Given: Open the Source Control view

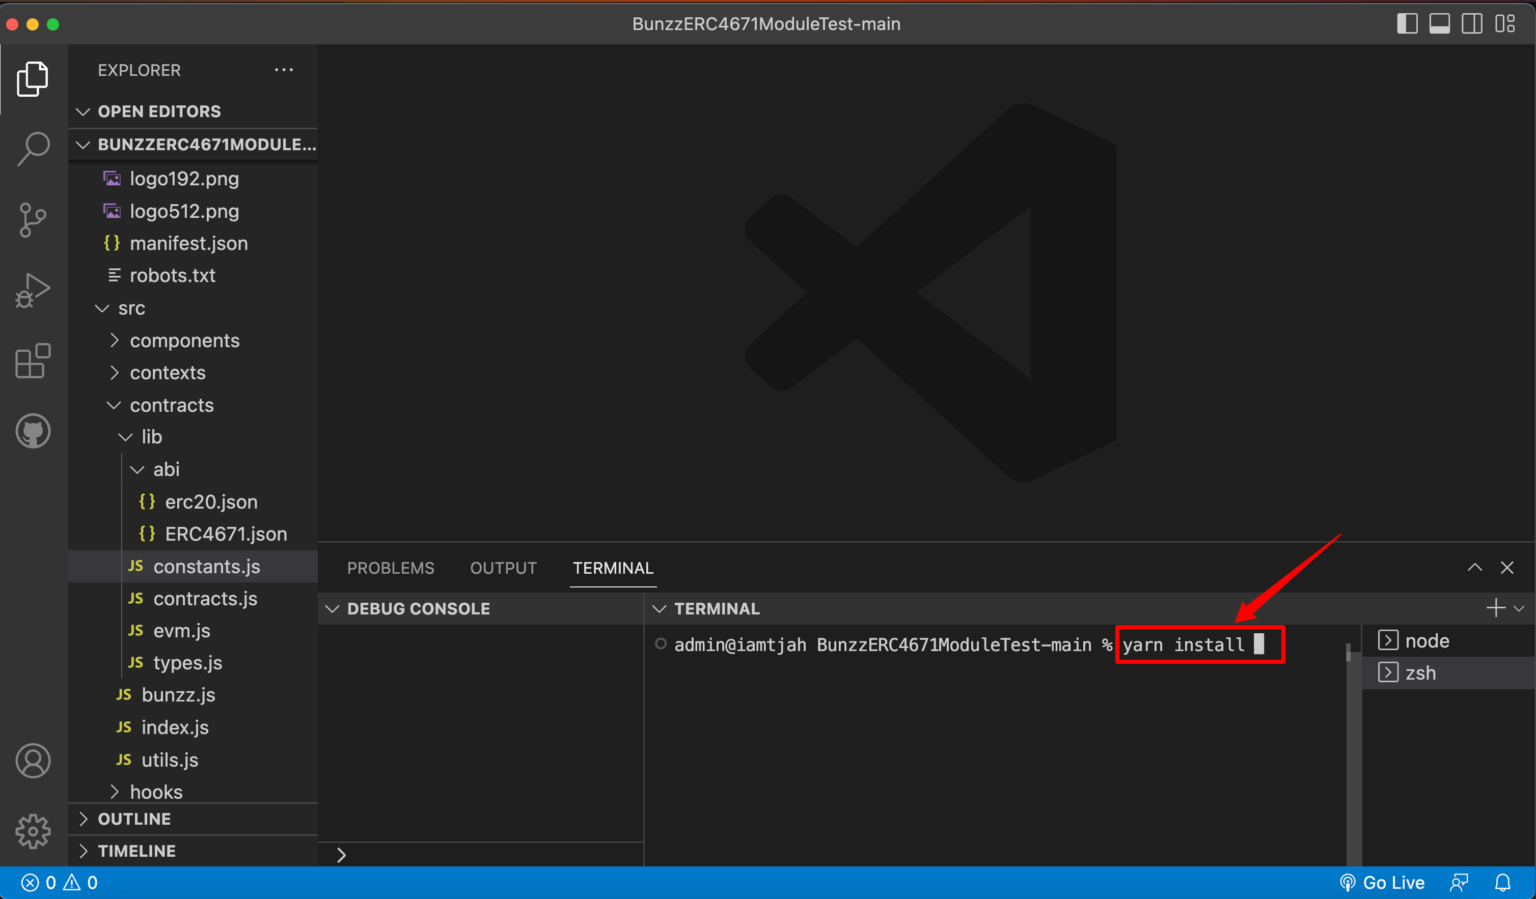Looking at the screenshot, I should (33, 219).
